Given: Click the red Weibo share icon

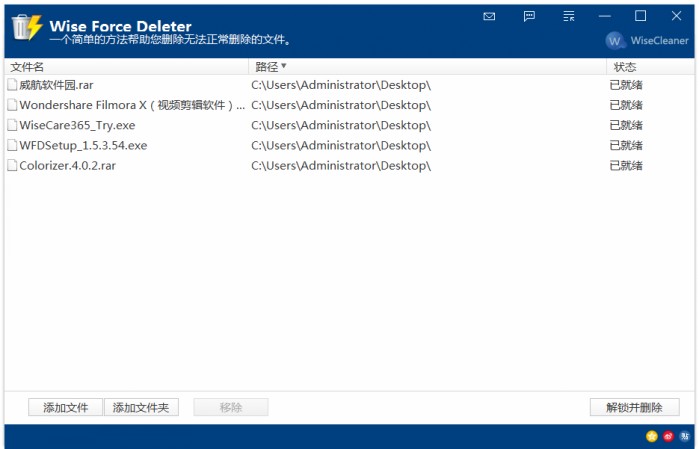Looking at the screenshot, I should [x=668, y=436].
